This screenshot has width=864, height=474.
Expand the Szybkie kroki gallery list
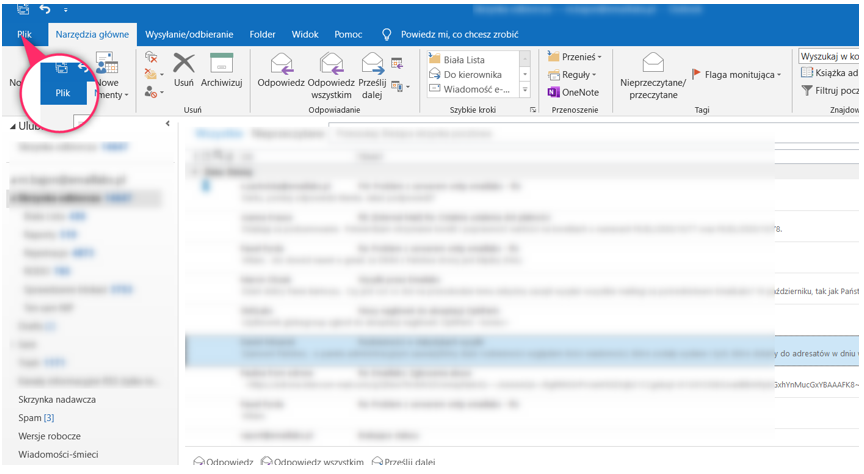pyautogui.click(x=525, y=90)
